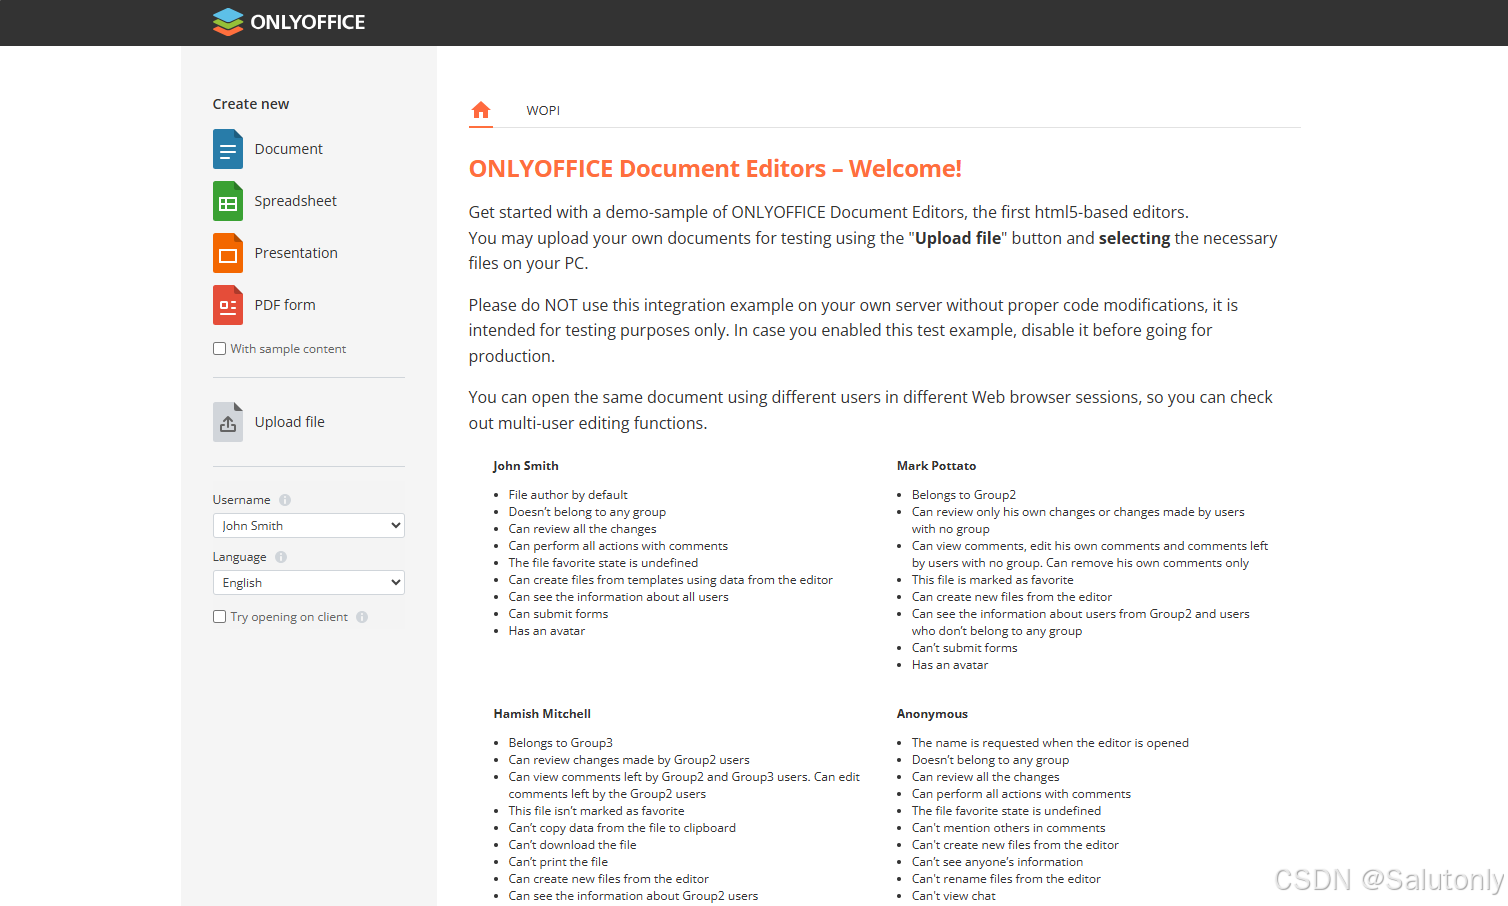Click the Language field label
The height and width of the screenshot is (906, 1508).
point(240,557)
